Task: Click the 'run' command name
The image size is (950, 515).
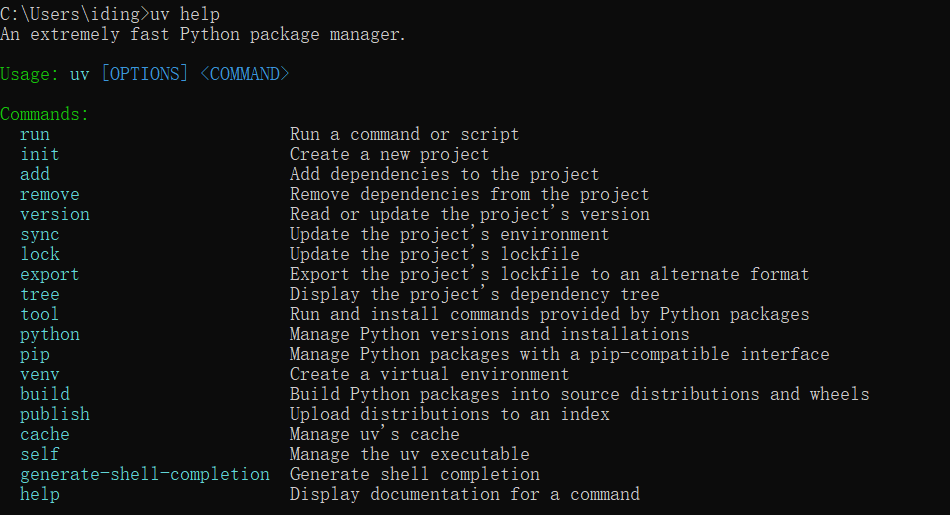Action: [x=35, y=134]
